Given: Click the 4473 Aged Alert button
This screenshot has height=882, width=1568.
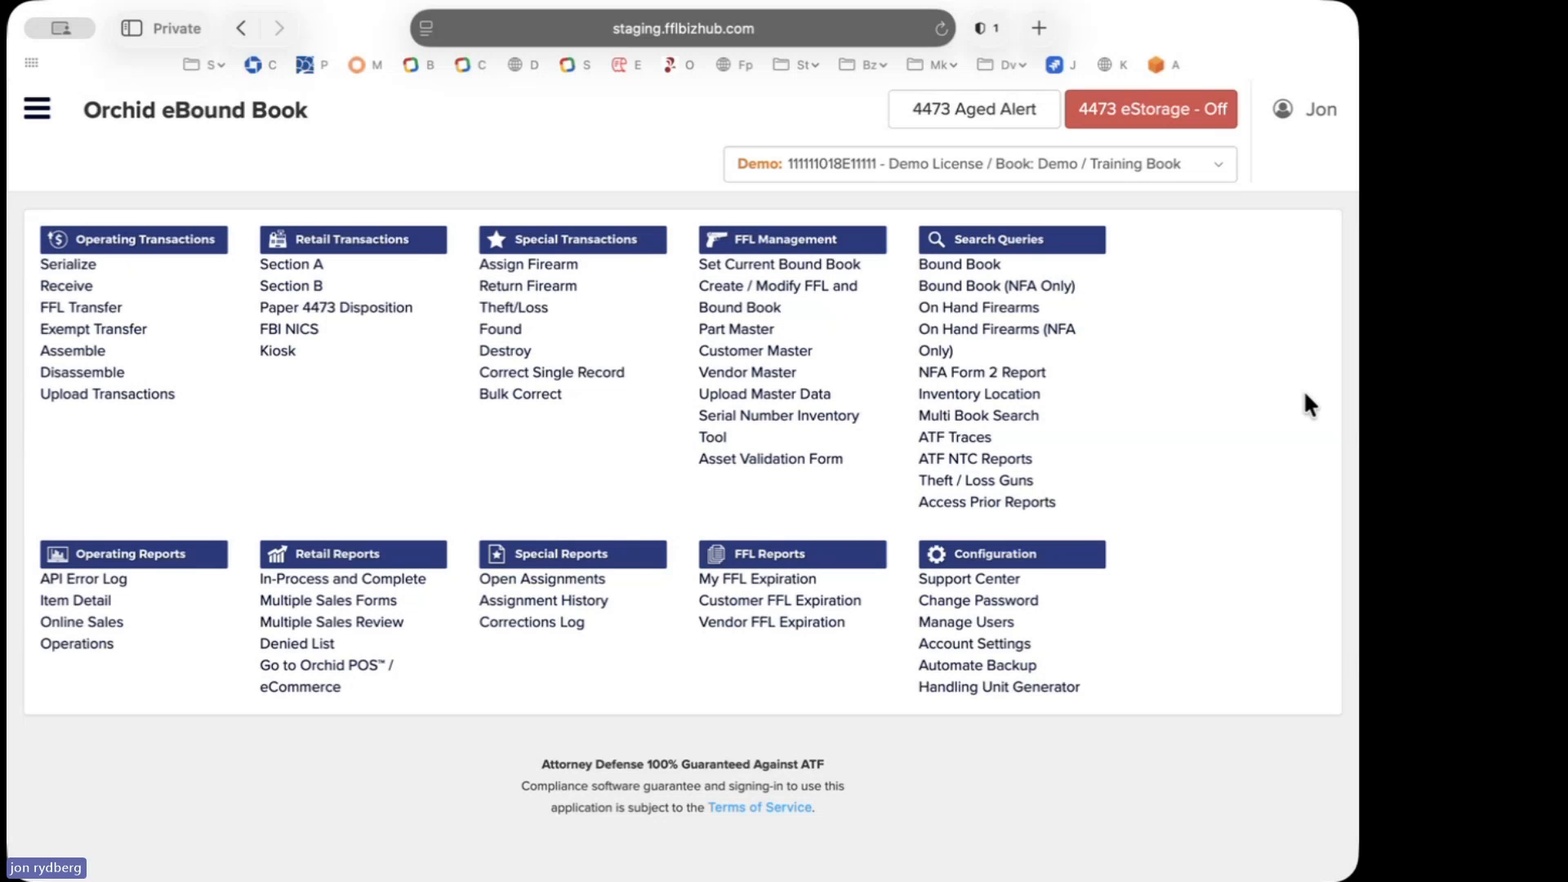Looking at the screenshot, I should 974,109.
